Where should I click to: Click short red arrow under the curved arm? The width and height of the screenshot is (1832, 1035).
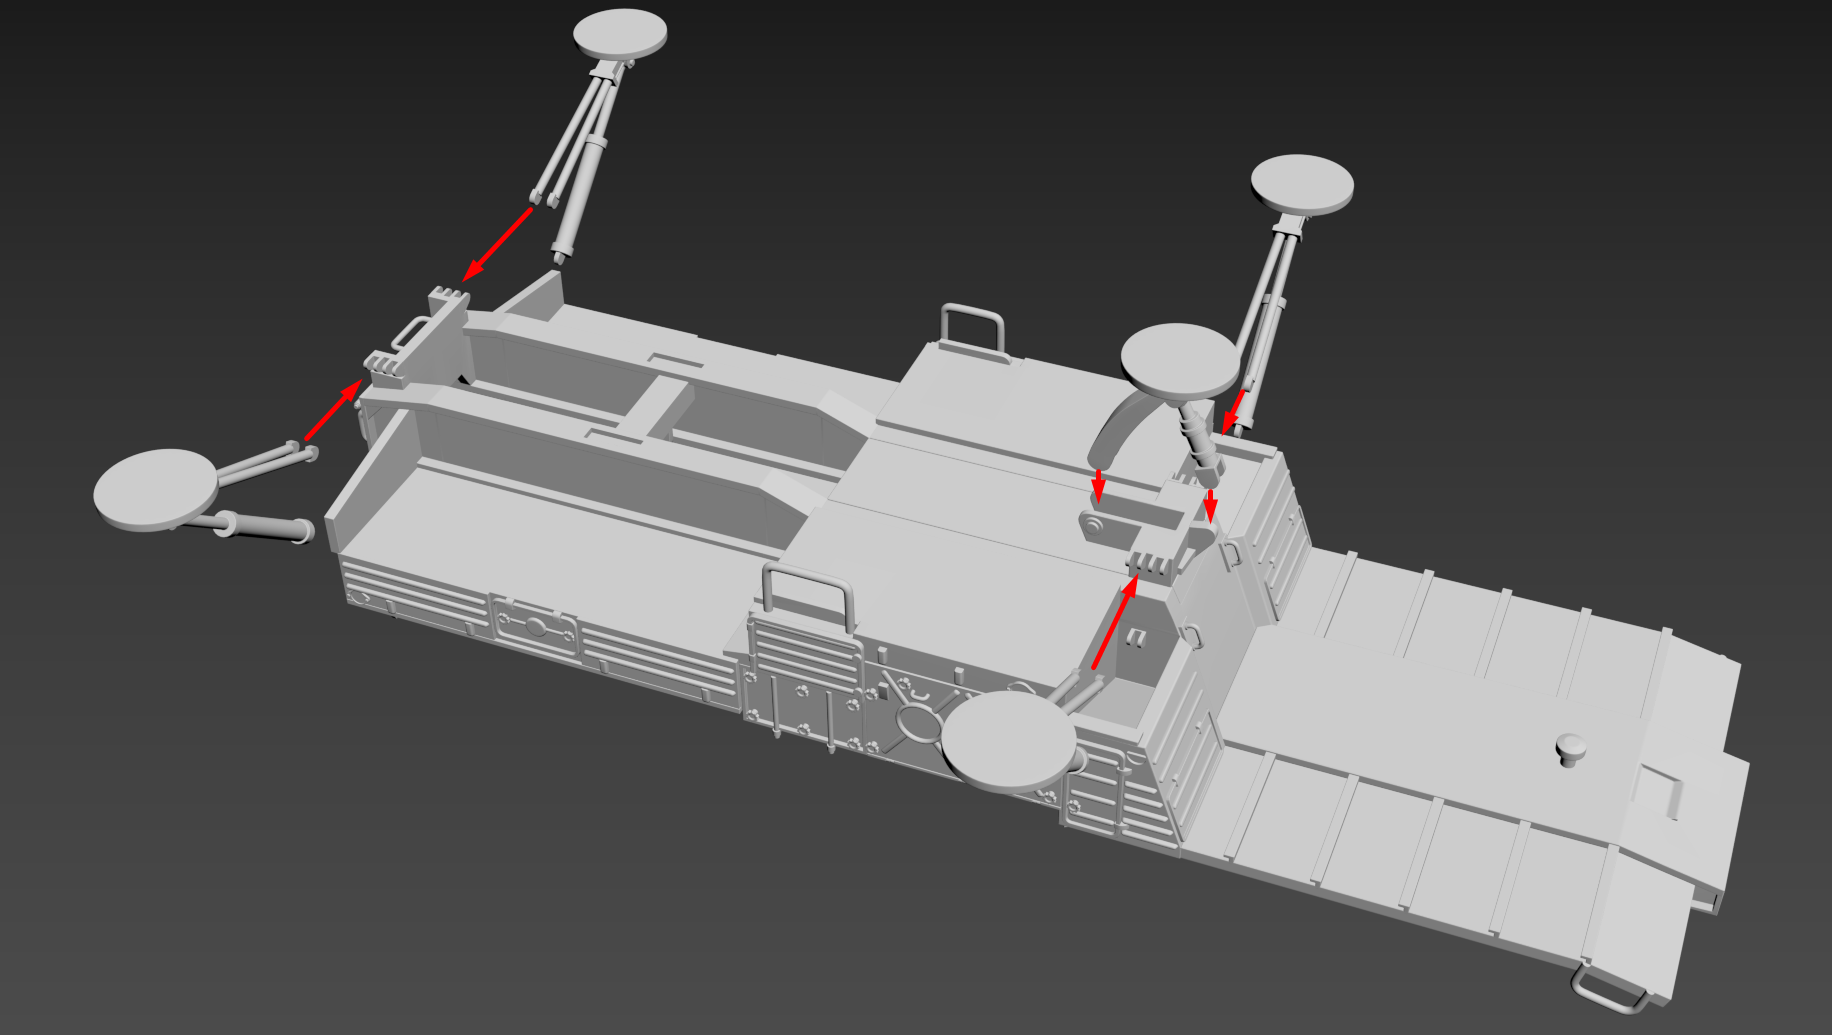(x=1098, y=484)
